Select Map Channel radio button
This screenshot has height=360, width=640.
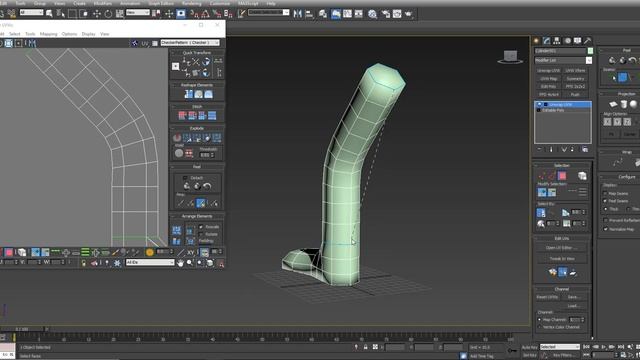[540, 320]
